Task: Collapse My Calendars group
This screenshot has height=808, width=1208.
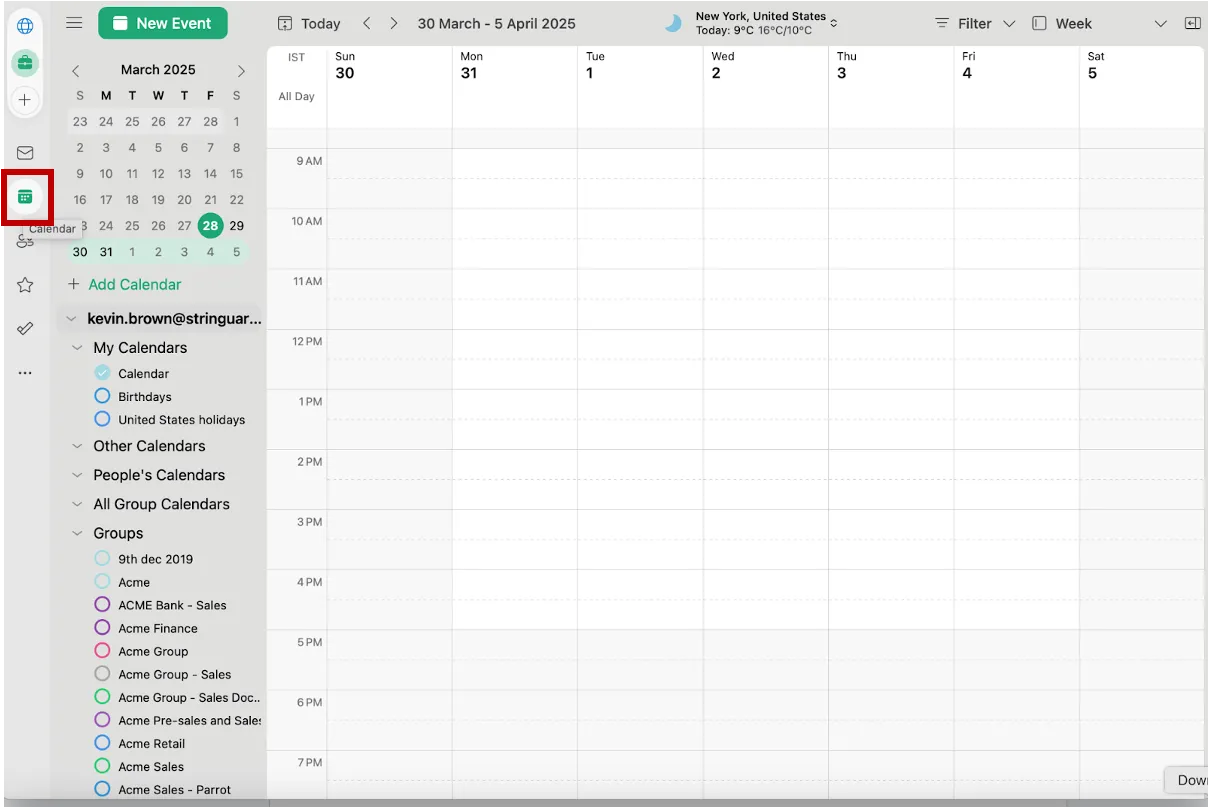Action: tap(77, 348)
